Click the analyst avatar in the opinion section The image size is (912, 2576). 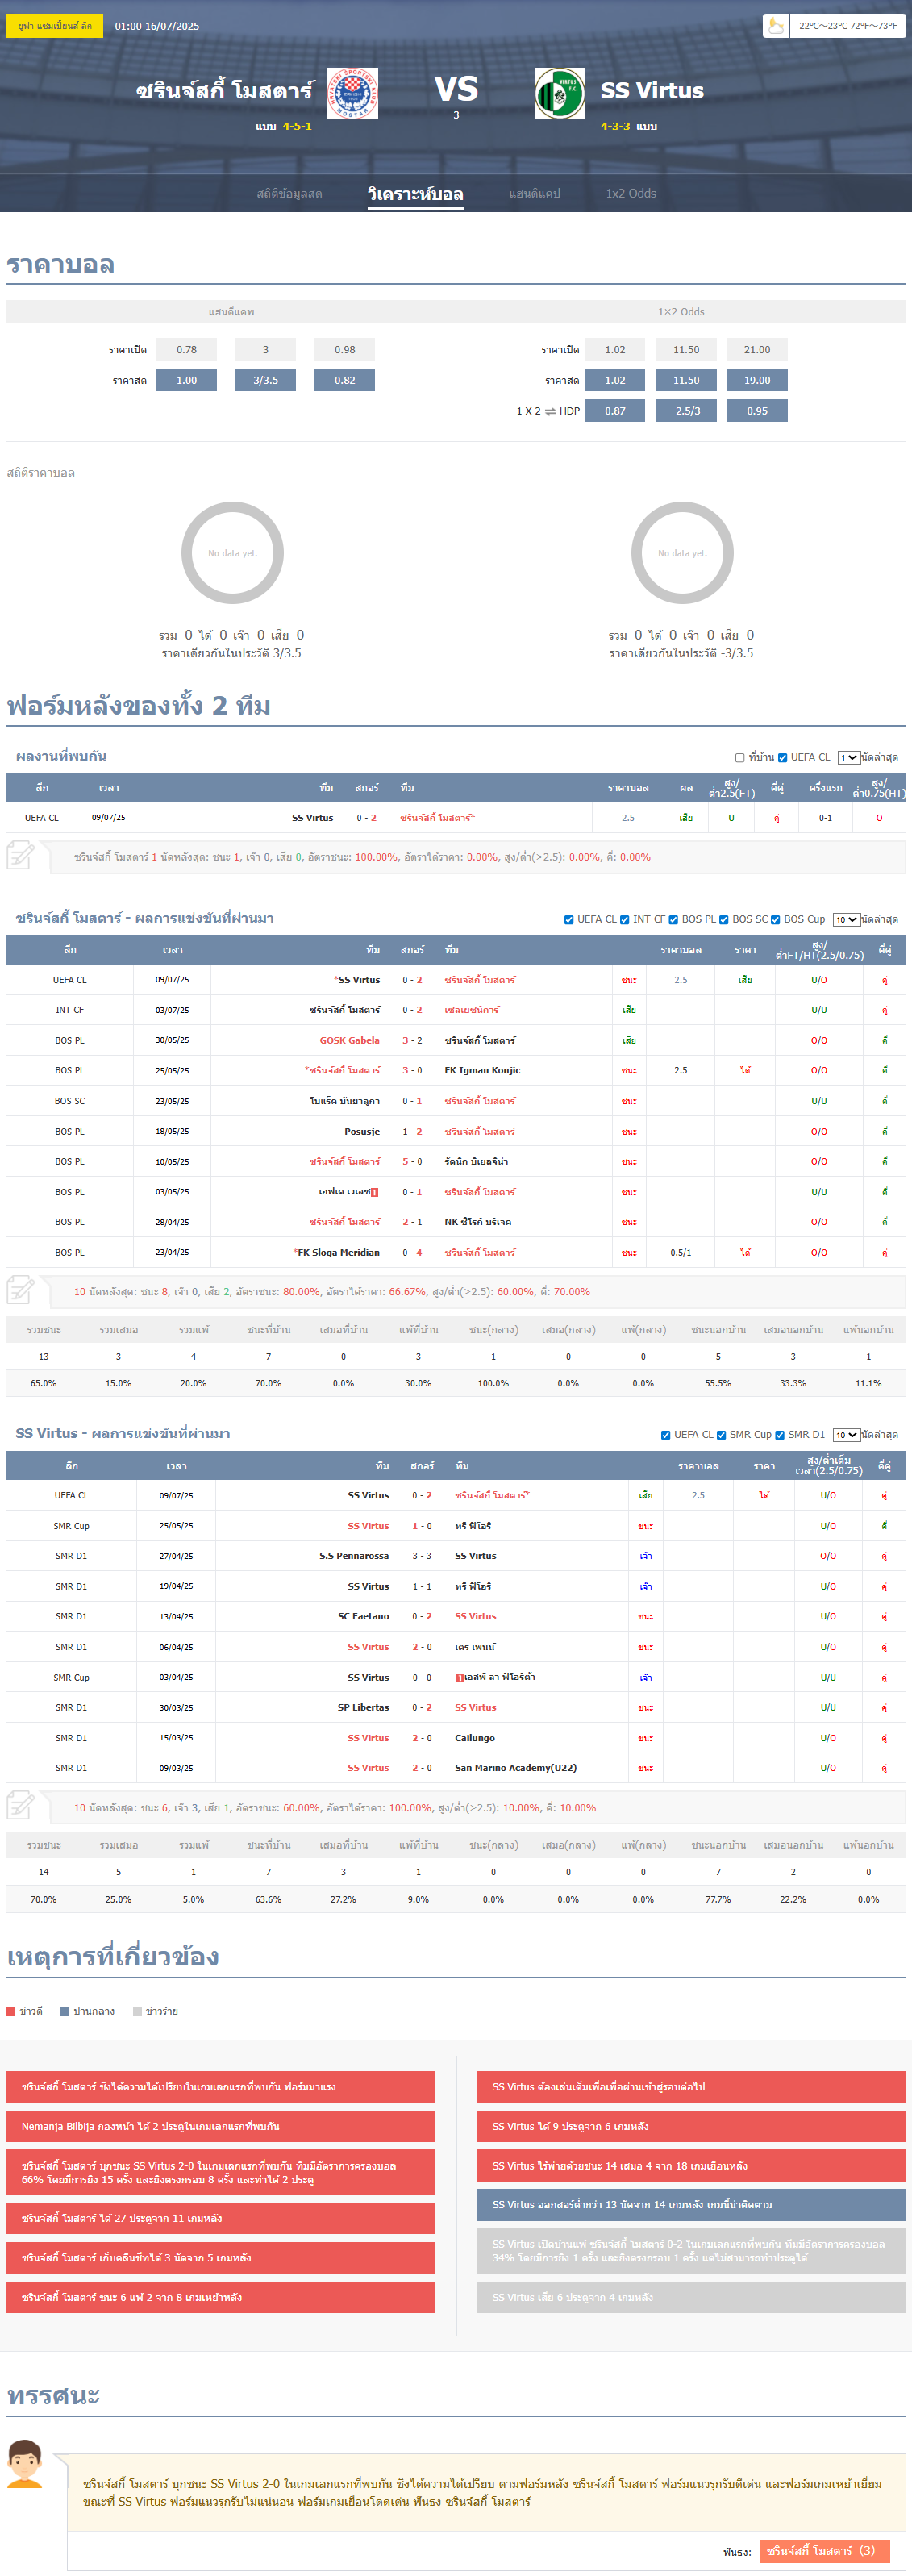point(25,2464)
